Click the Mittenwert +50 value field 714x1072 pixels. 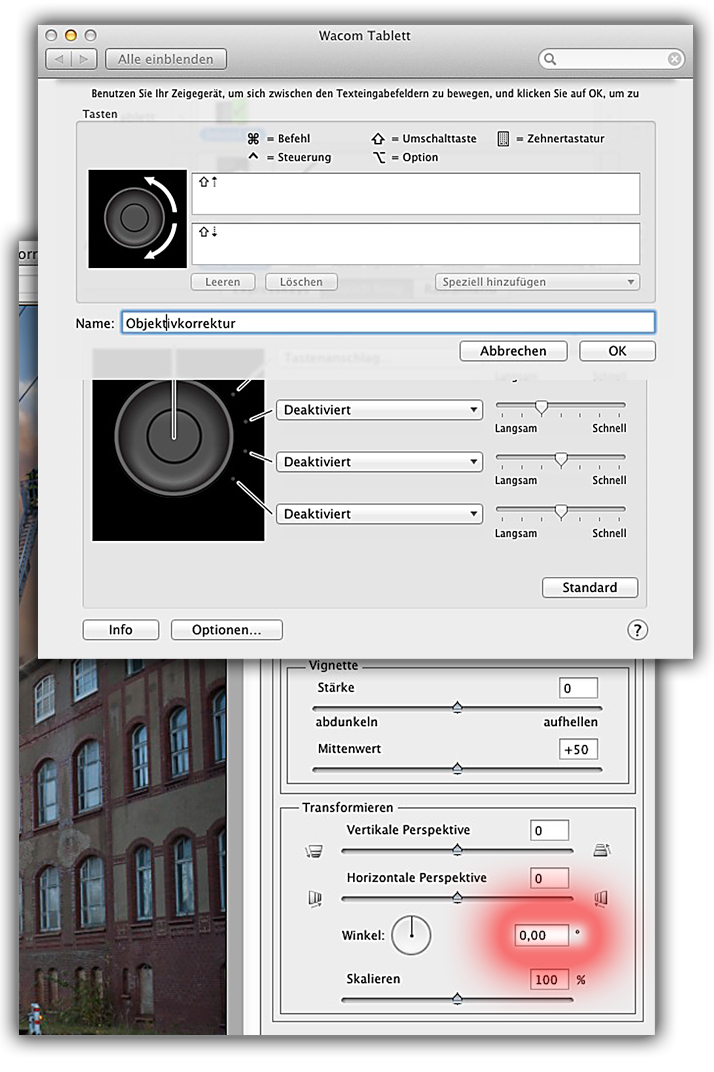[x=578, y=749]
